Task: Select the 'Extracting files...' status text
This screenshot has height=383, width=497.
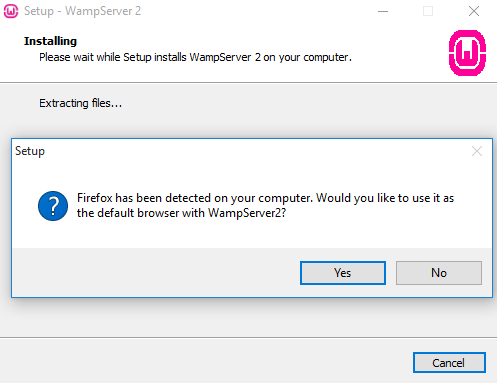Action: (x=81, y=103)
